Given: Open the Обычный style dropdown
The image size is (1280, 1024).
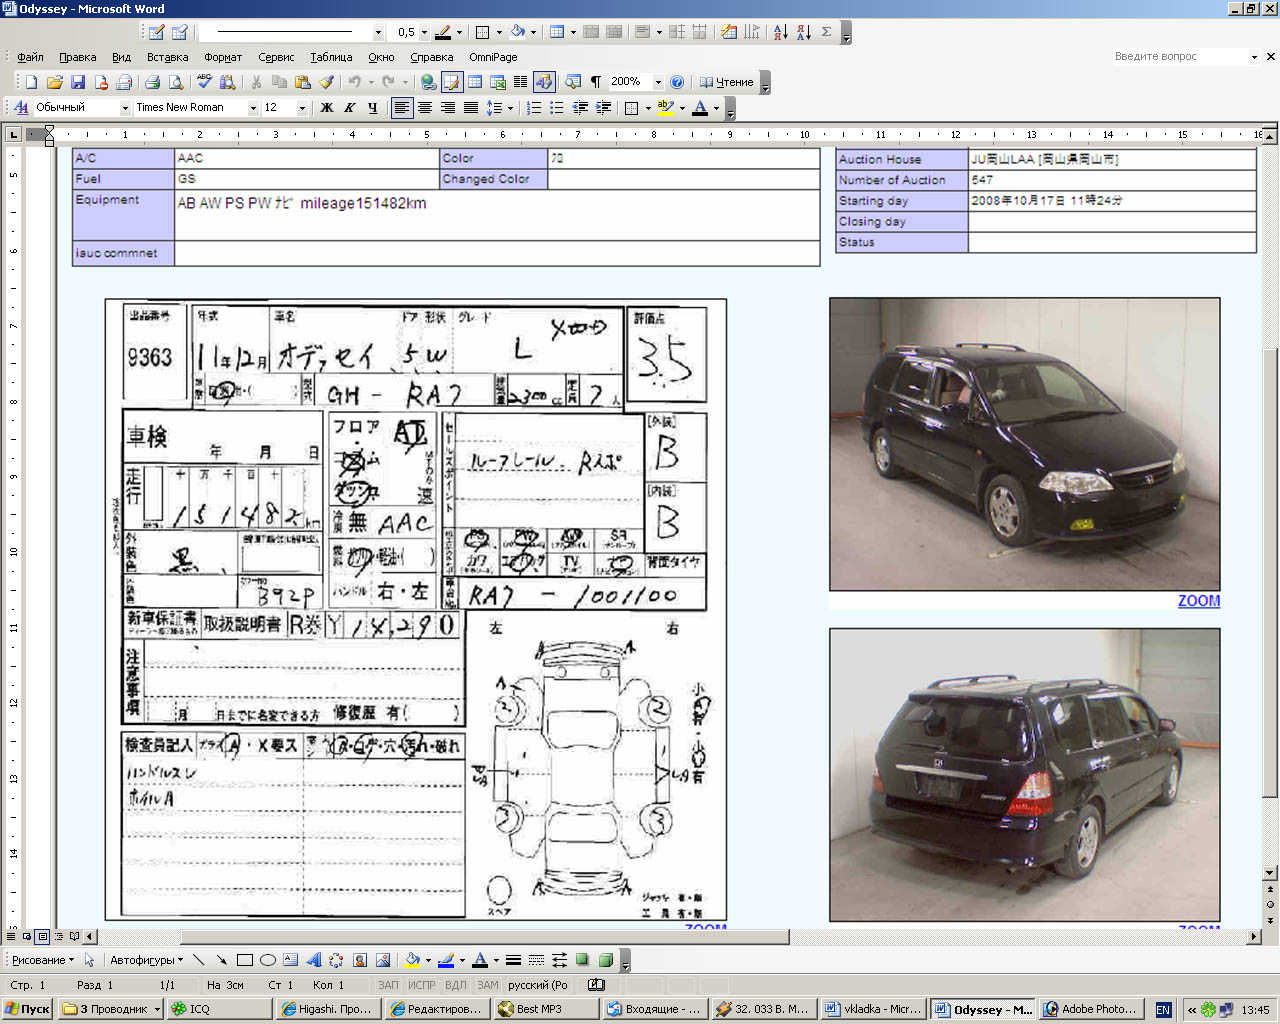Looking at the screenshot, I should click(x=125, y=107).
